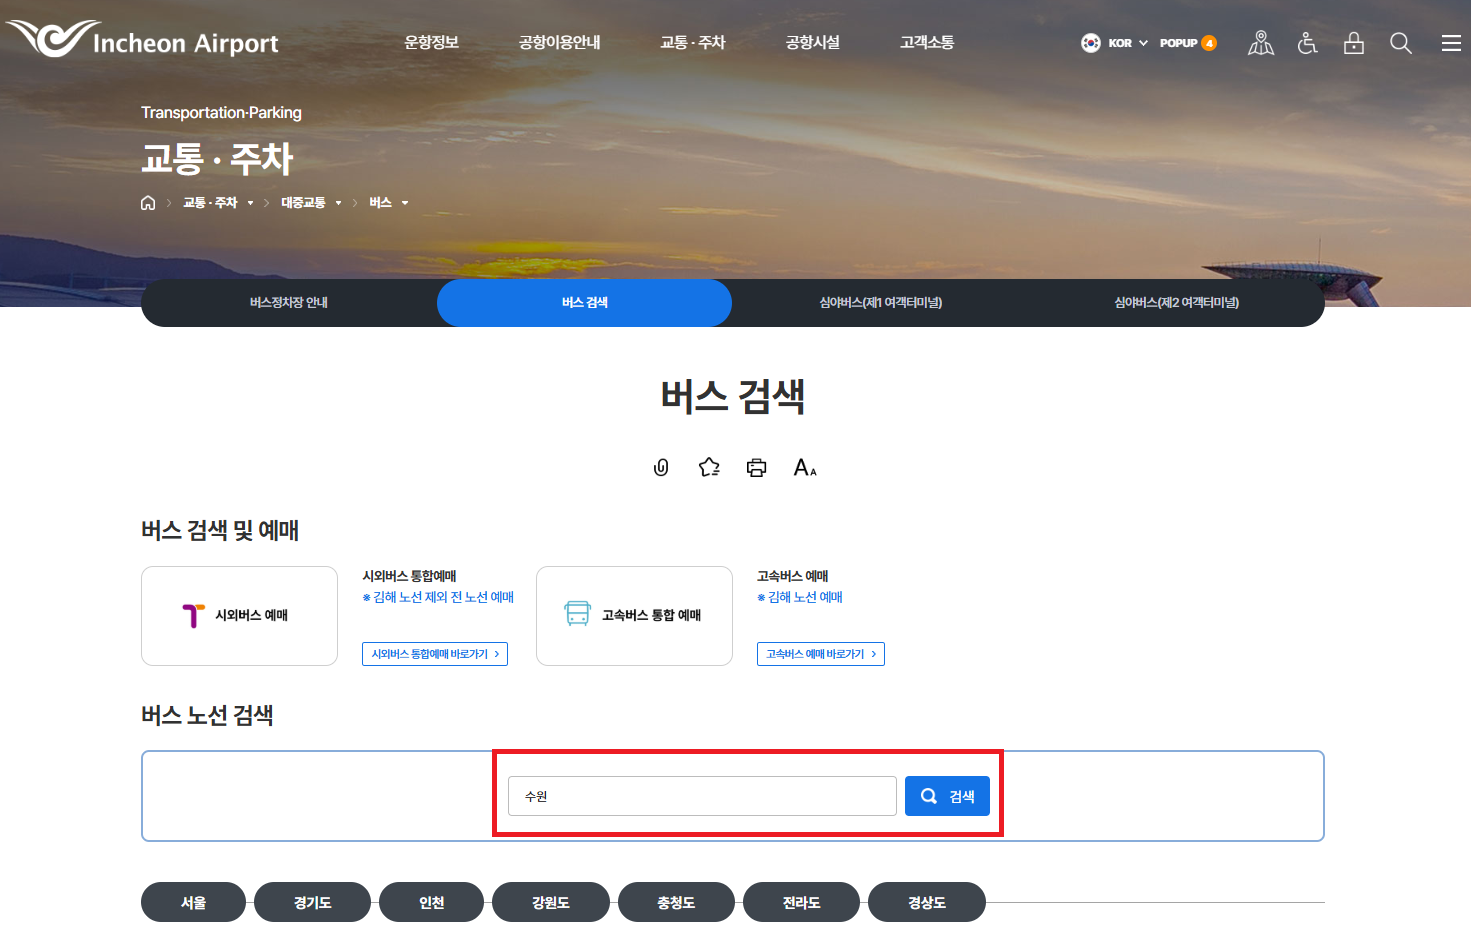Open the hamburger menu icon
The height and width of the screenshot is (939, 1471).
point(1451,42)
